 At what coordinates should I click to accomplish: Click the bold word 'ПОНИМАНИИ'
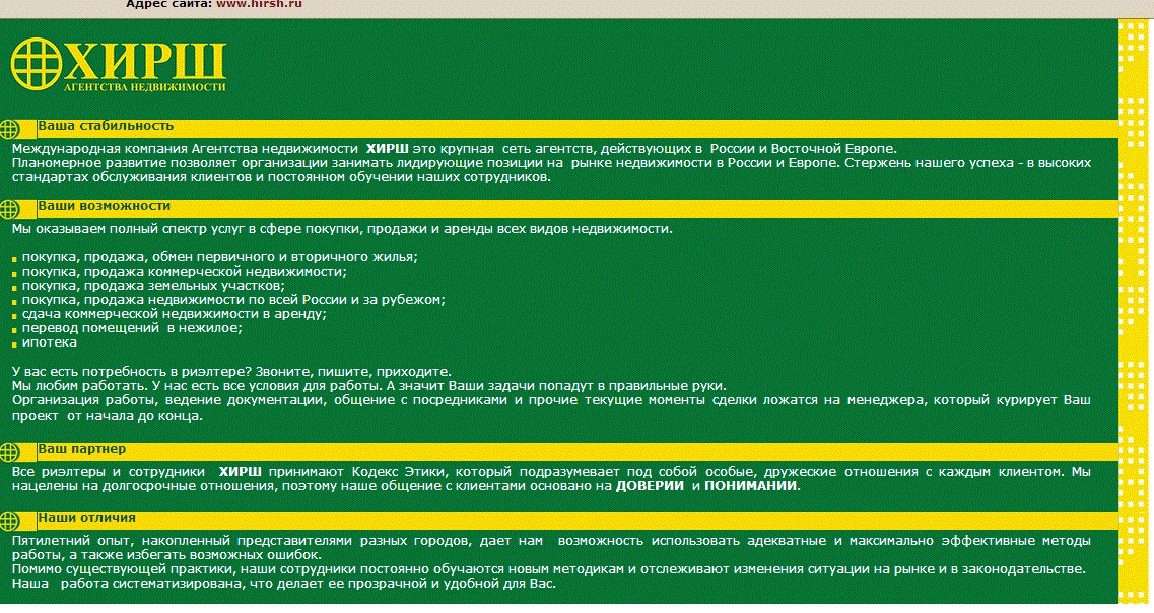(751, 486)
